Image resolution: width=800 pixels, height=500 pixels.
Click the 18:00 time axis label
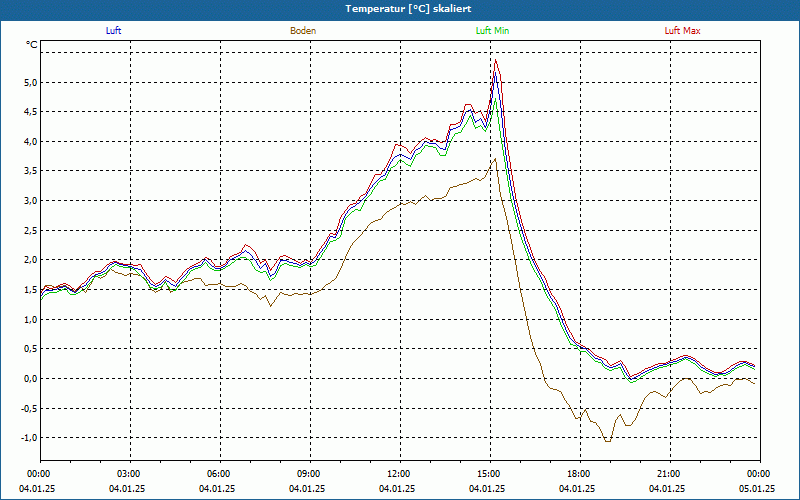point(580,474)
